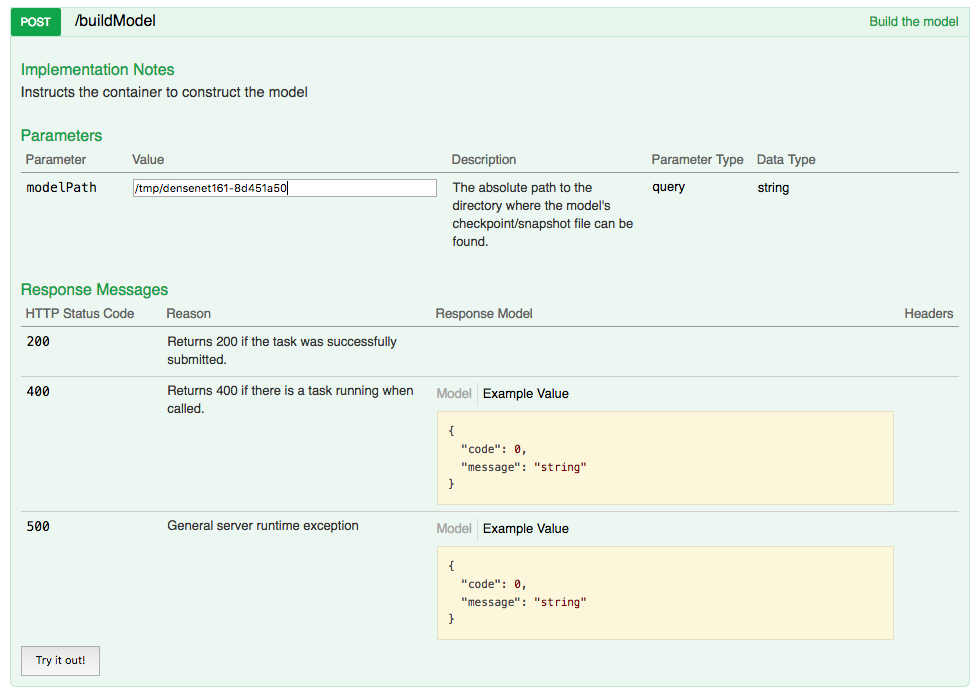Click the HTTP Status Code column header
The image size is (977, 699).
[80, 313]
